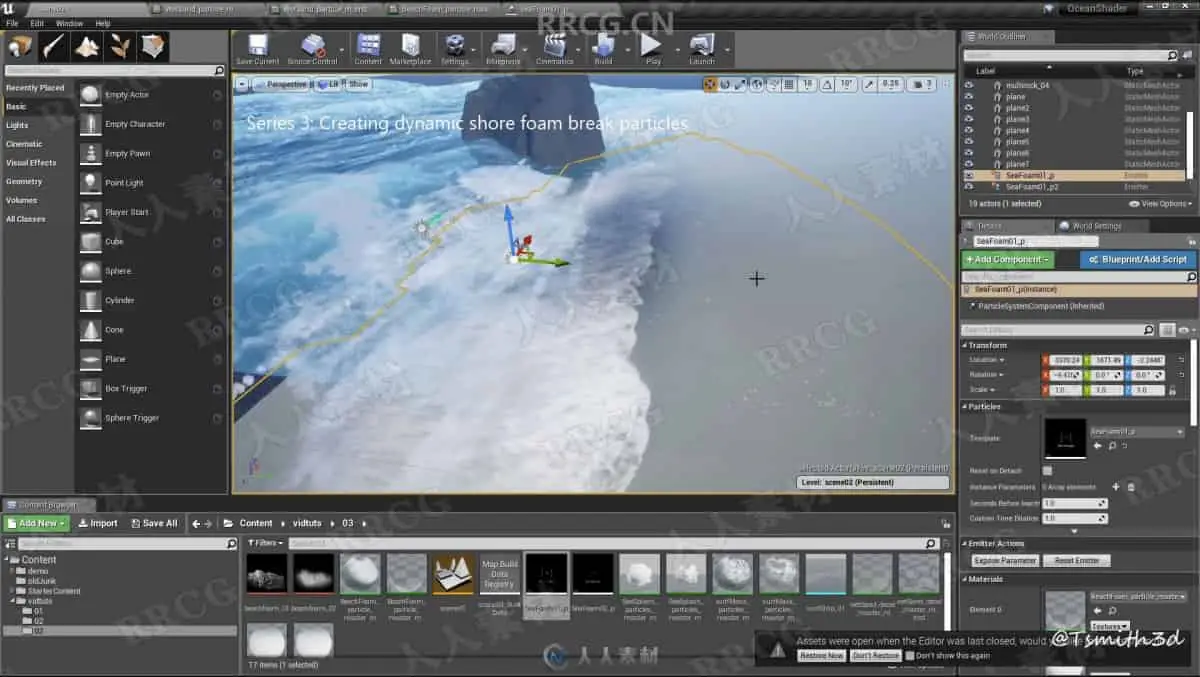This screenshot has width=1200, height=677.
Task: Toggle grid snapping in viewport toolbar
Action: click(790, 85)
